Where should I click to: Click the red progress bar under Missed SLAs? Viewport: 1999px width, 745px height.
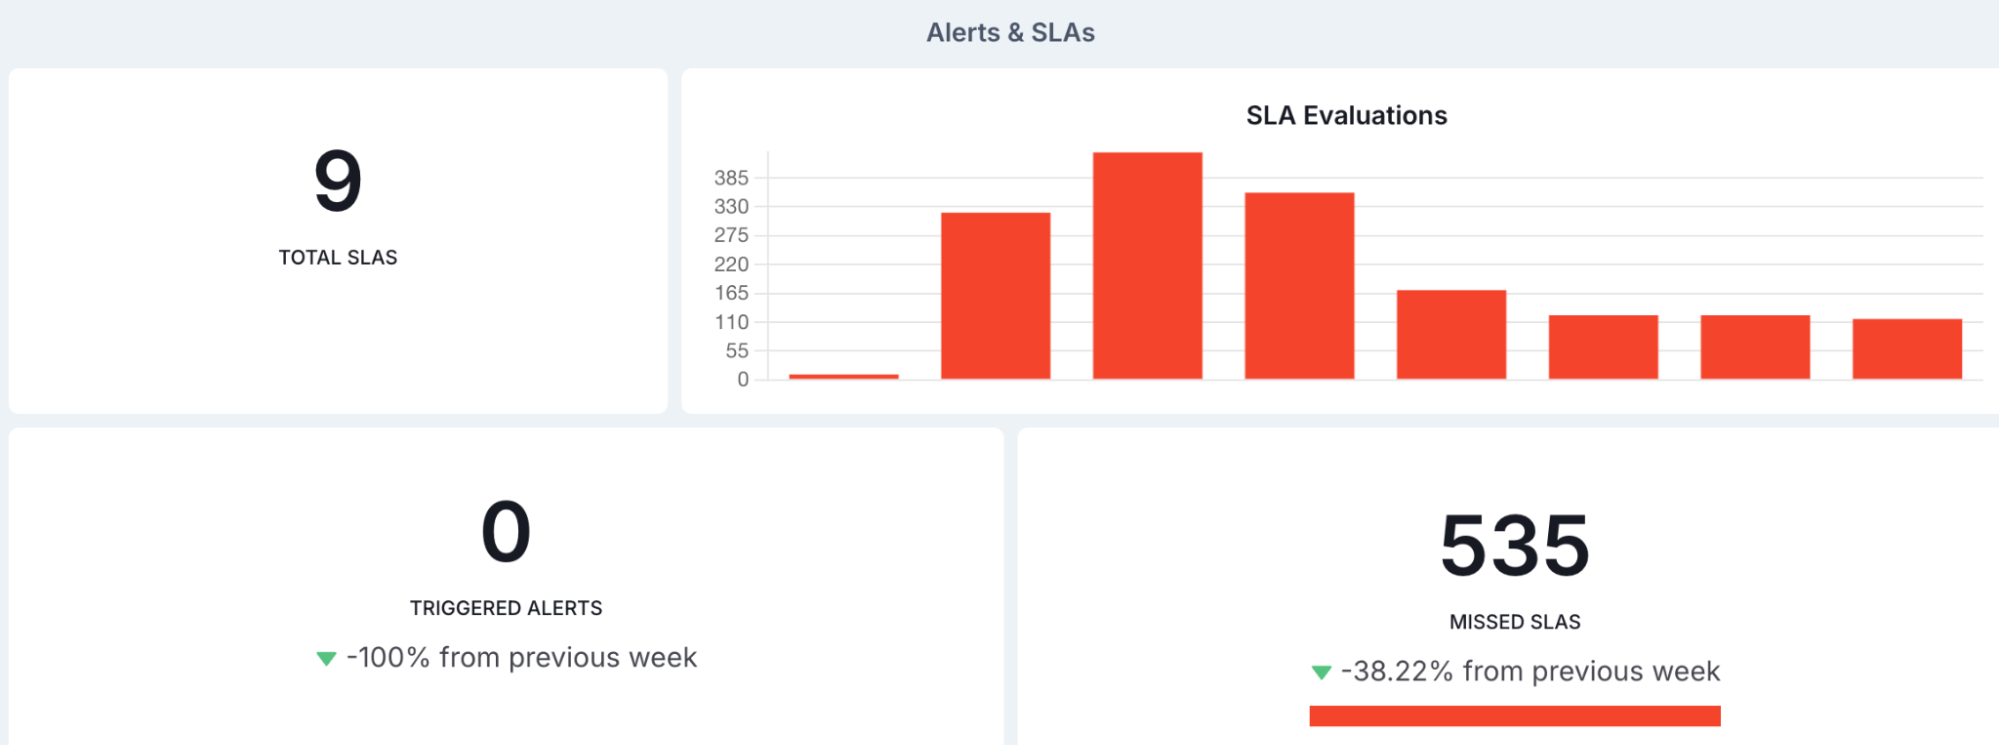[x=1514, y=716]
